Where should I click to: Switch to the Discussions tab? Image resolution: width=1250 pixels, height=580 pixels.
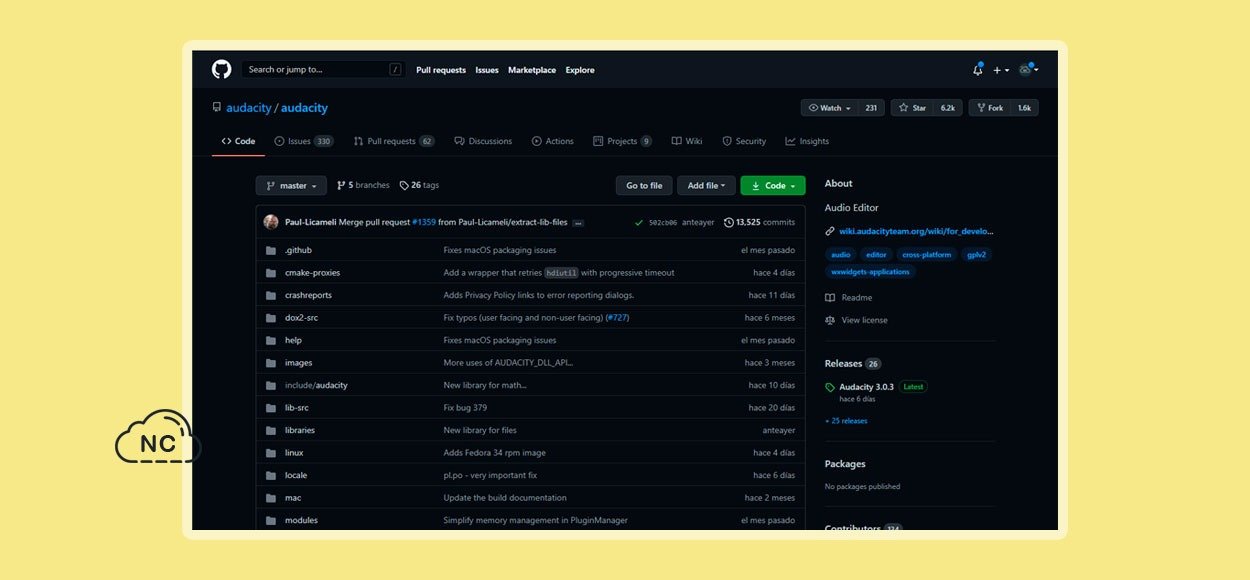pyautogui.click(x=483, y=141)
